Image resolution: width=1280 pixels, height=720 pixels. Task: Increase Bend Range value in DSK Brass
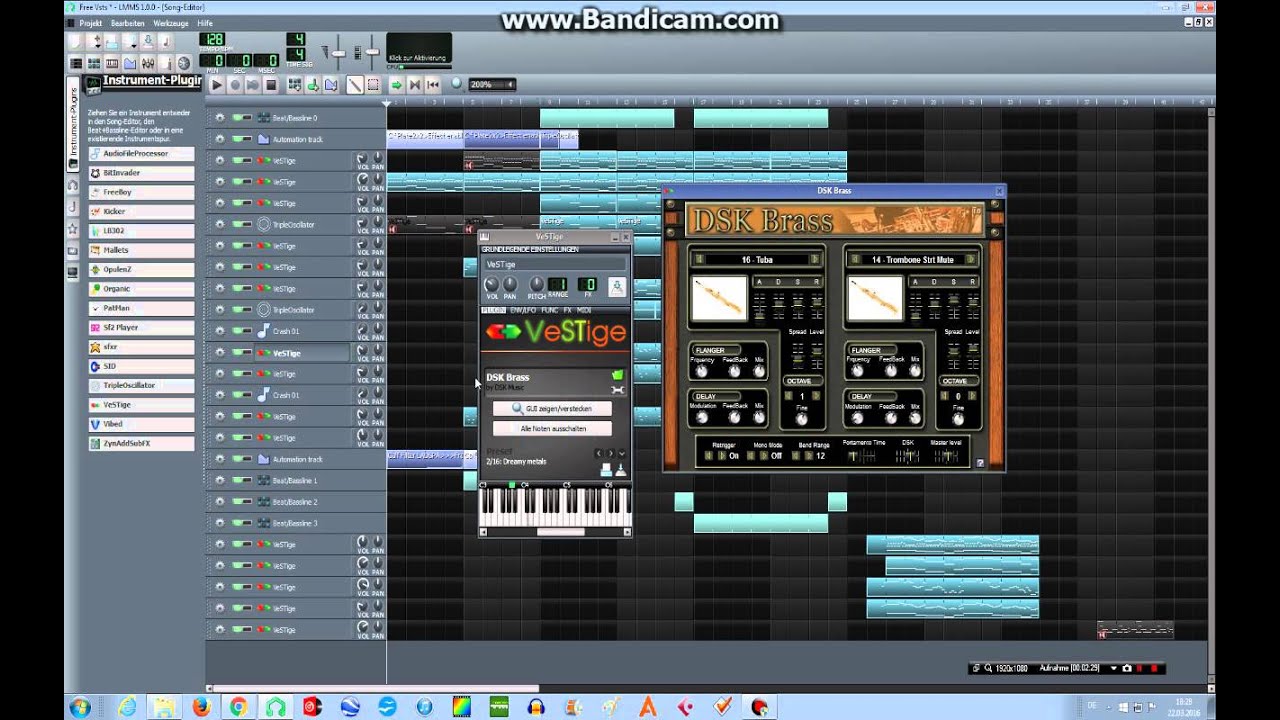point(809,456)
